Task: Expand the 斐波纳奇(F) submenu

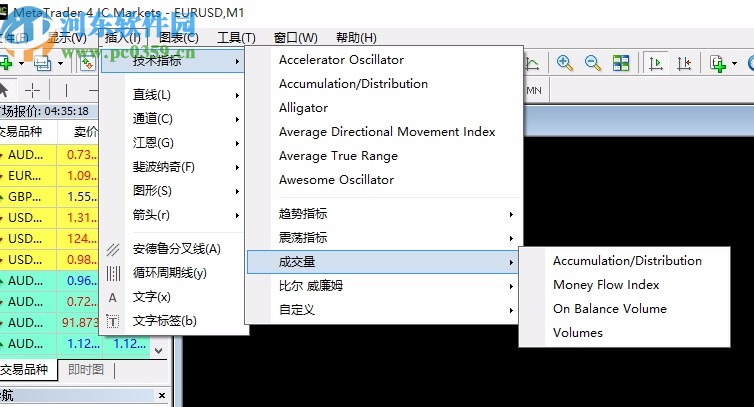Action: pyautogui.click(x=174, y=167)
